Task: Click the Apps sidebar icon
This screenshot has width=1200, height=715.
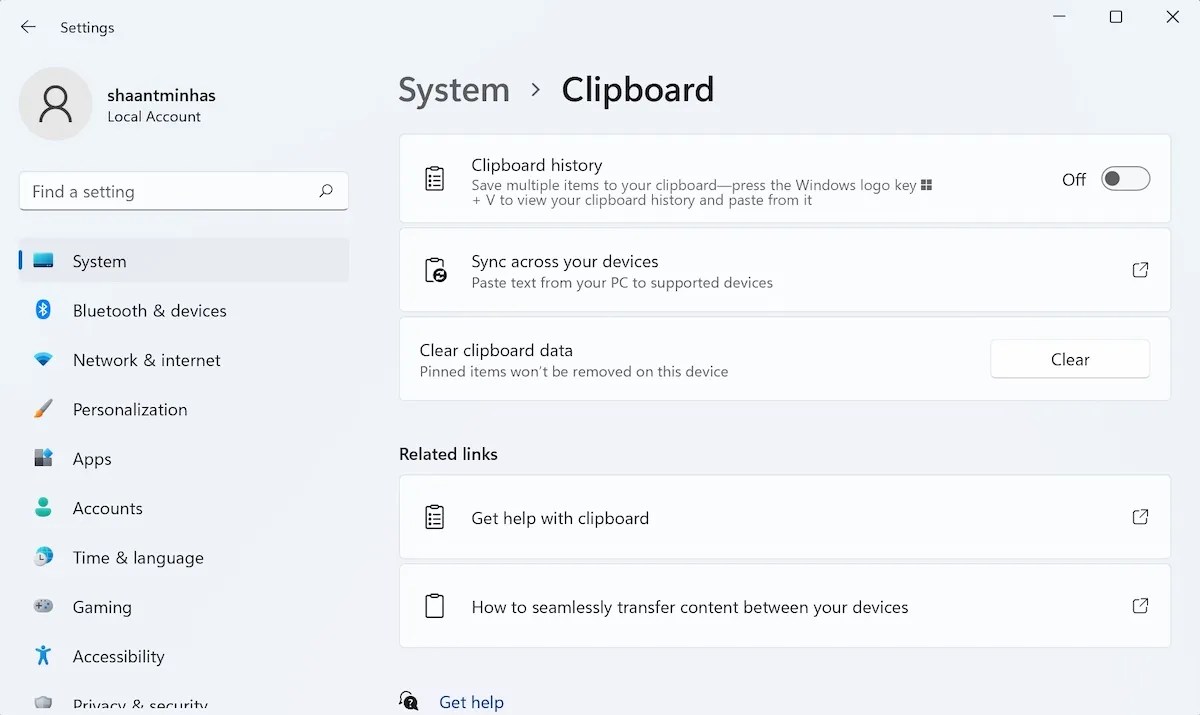Action: [x=42, y=458]
